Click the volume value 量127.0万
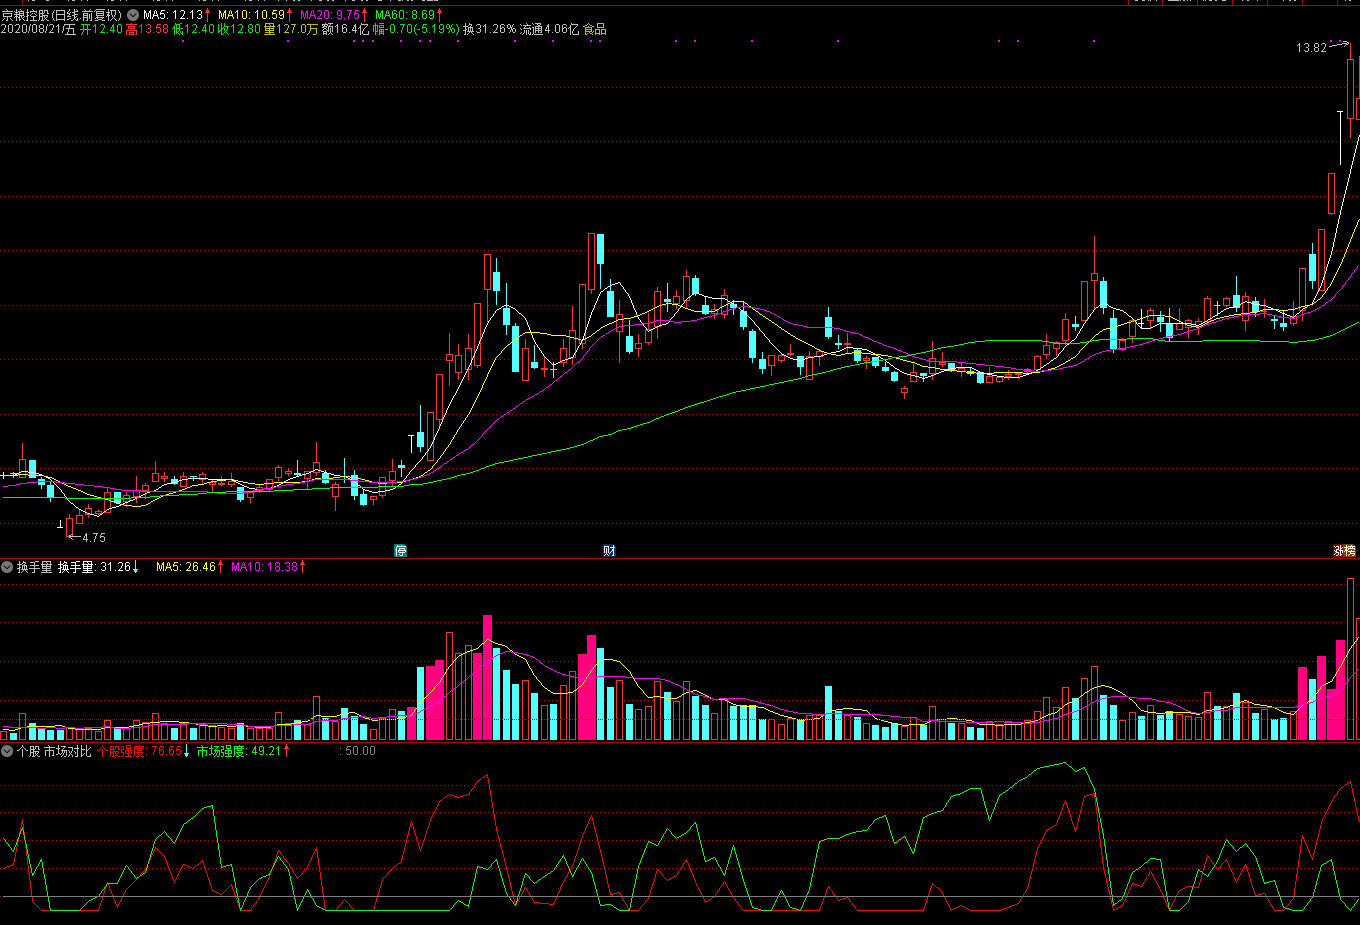Image resolution: width=1360 pixels, height=925 pixels. click(x=291, y=29)
